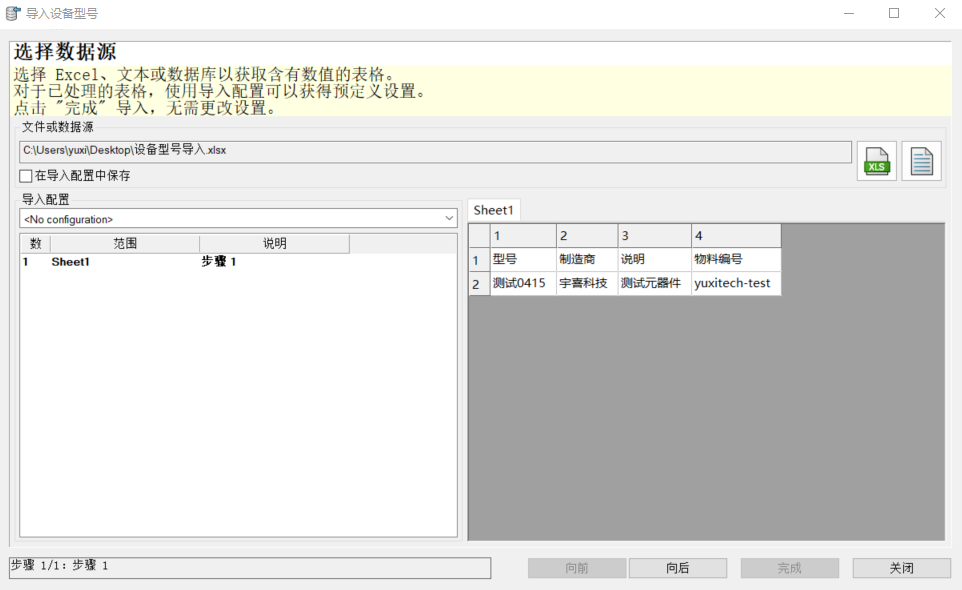Click the 向后 navigation button
This screenshot has height=590, width=962.
677,567
